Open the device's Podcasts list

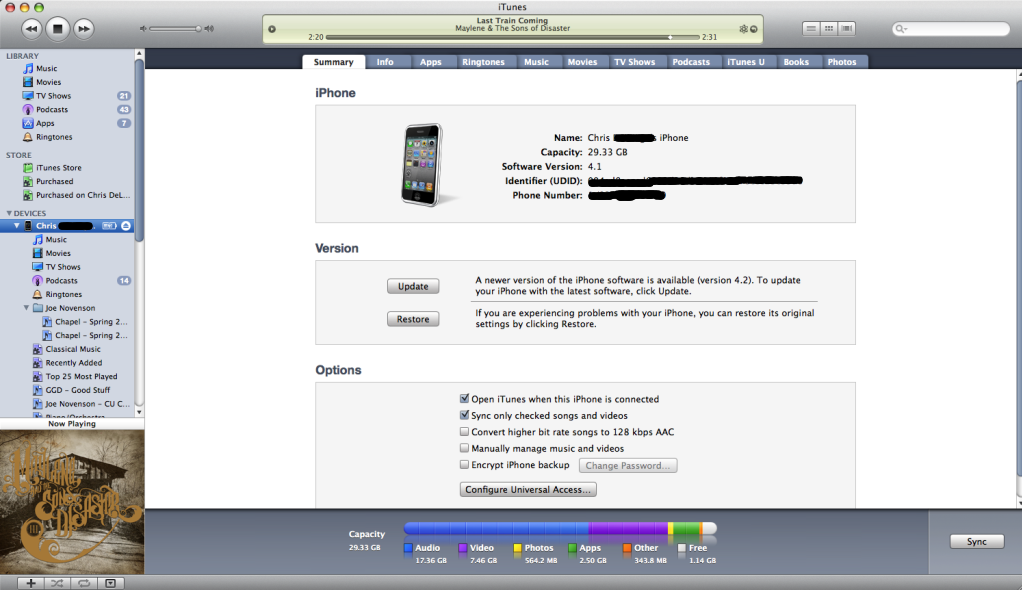click(61, 280)
